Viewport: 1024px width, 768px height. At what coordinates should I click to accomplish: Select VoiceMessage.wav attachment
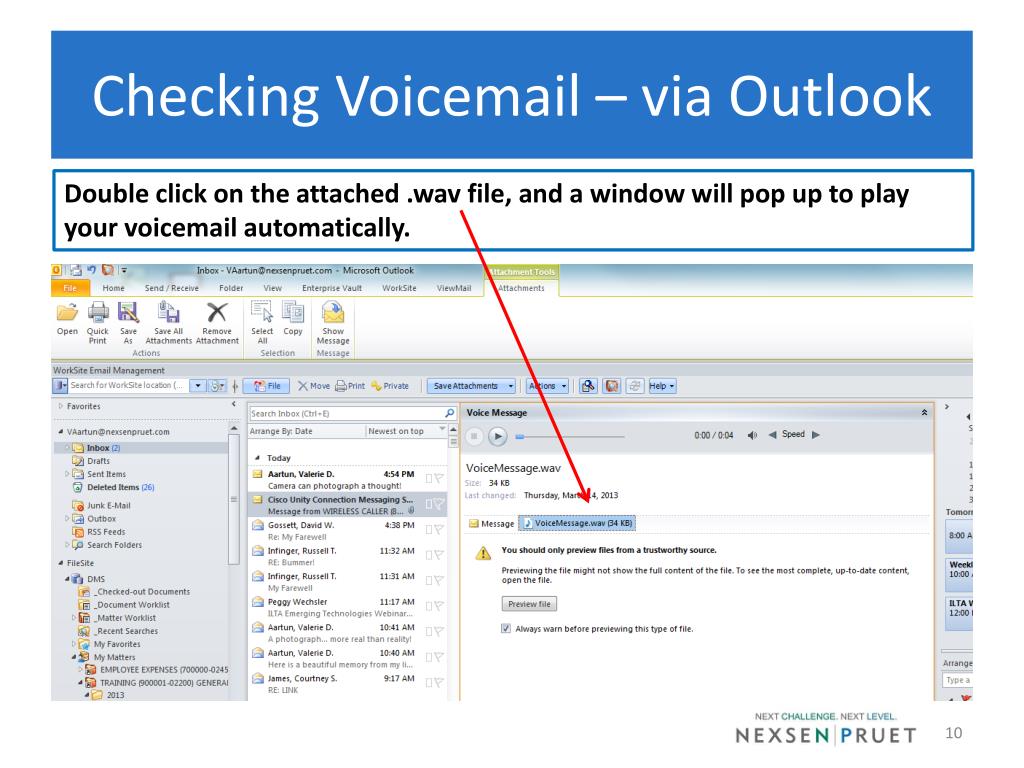coord(577,523)
